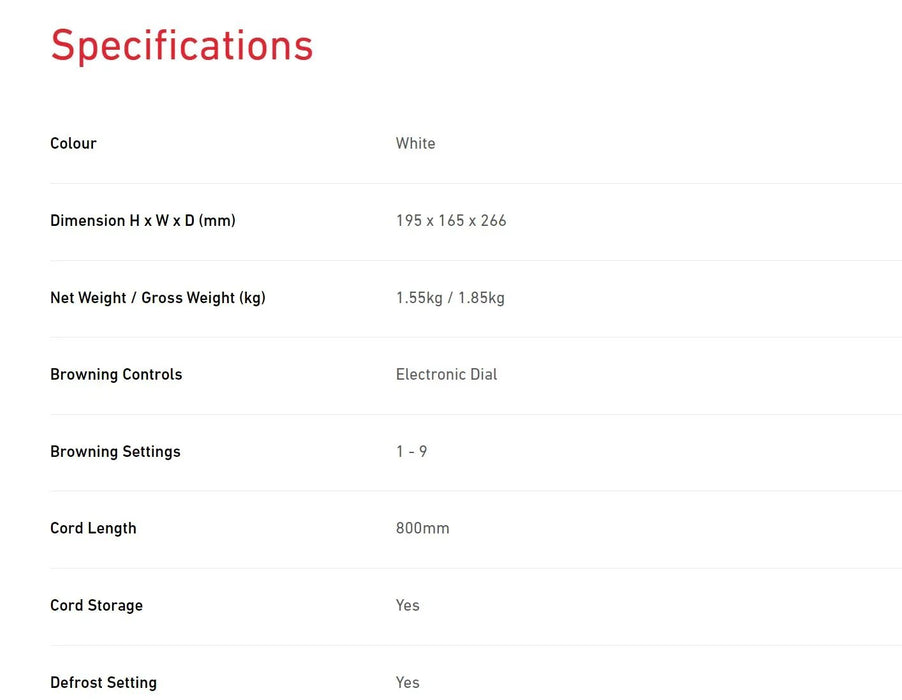The image size is (902, 700).
Task: Select the Dimension H x W x D label
Action: tap(142, 220)
